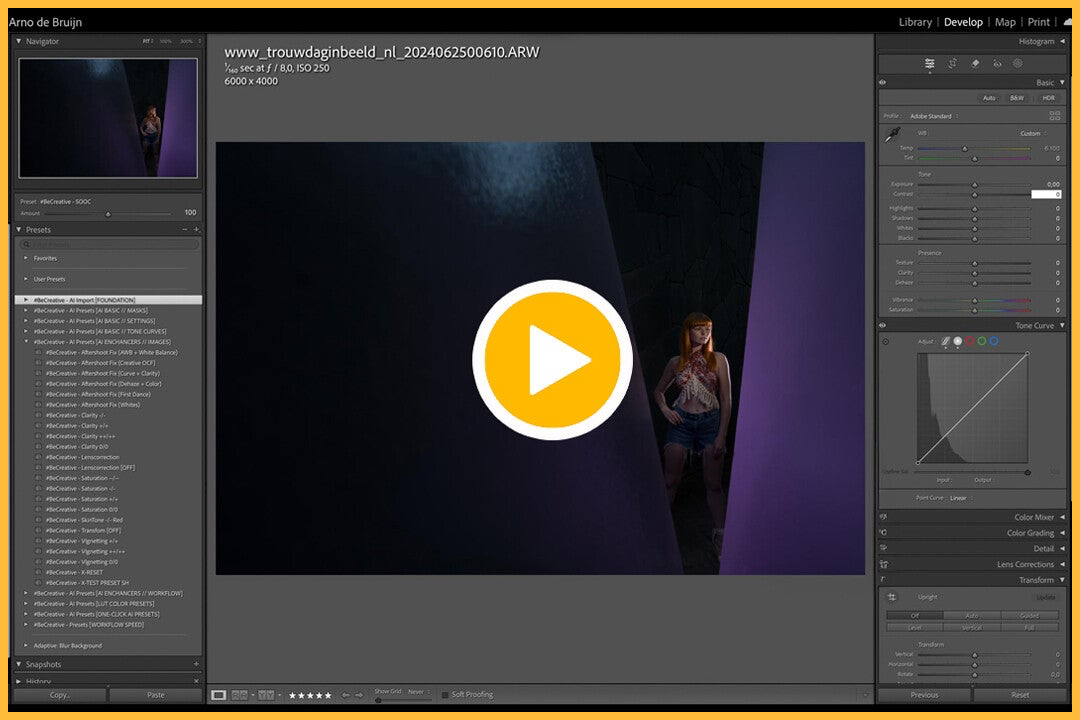This screenshot has height=720, width=1080.
Task: Open the Red Eye correction tool
Action: pyautogui.click(x=997, y=63)
